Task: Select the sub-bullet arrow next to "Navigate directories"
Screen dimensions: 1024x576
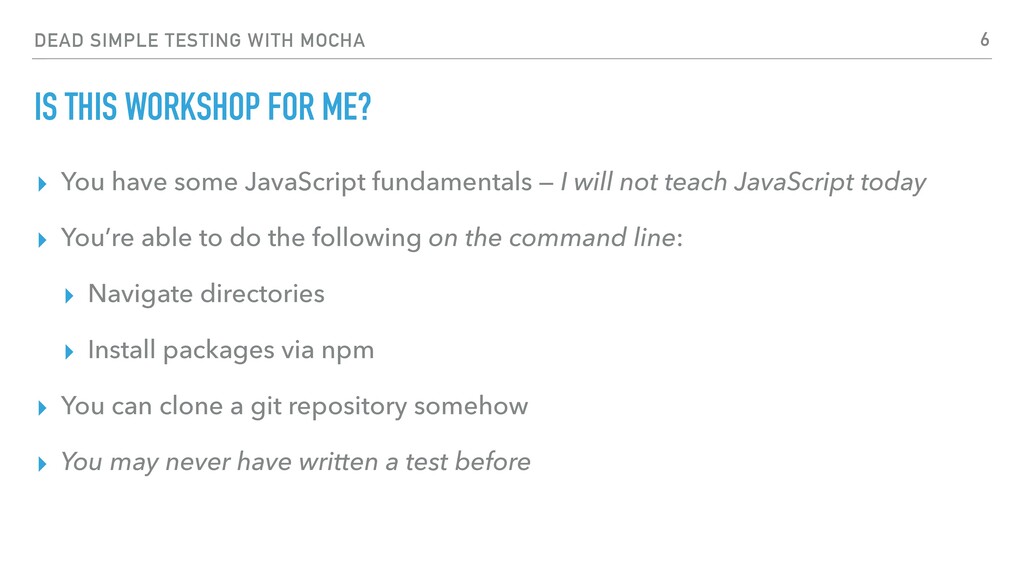Action: tap(69, 296)
